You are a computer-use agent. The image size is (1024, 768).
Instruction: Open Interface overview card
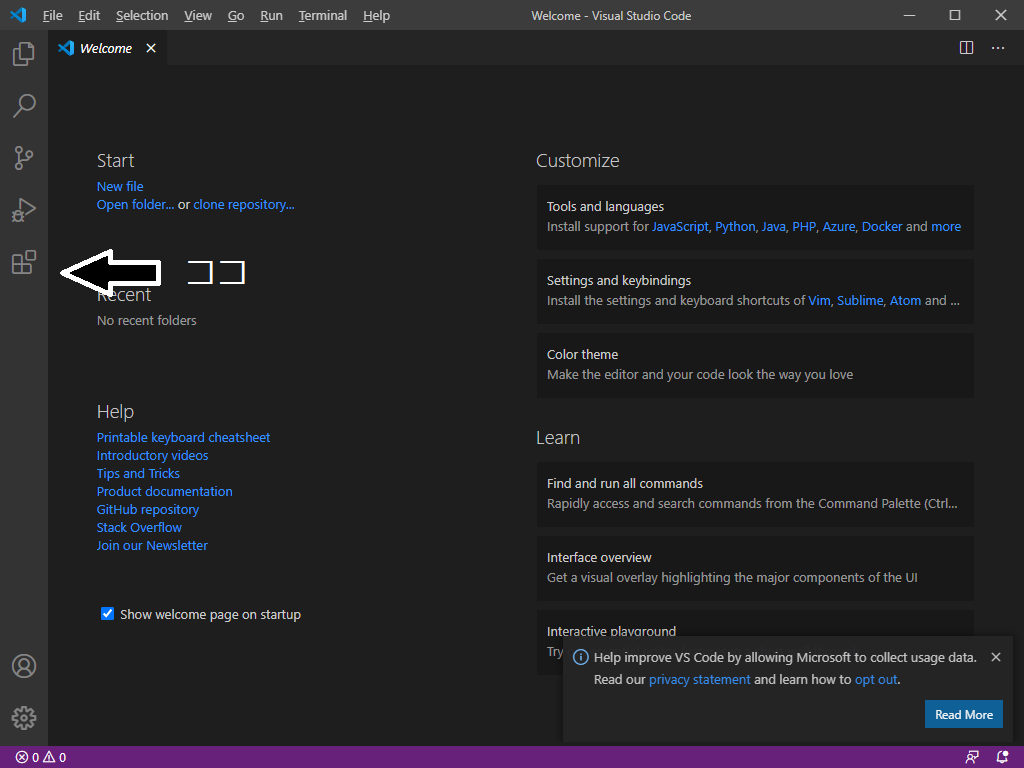[x=755, y=568]
